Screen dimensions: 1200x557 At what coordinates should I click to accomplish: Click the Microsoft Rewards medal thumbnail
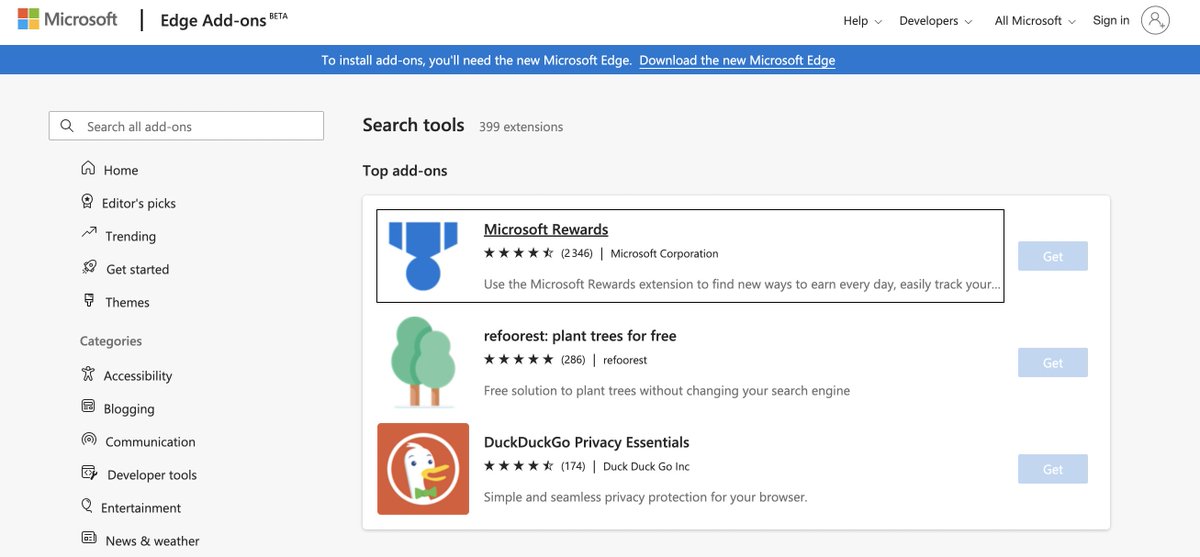coord(423,256)
